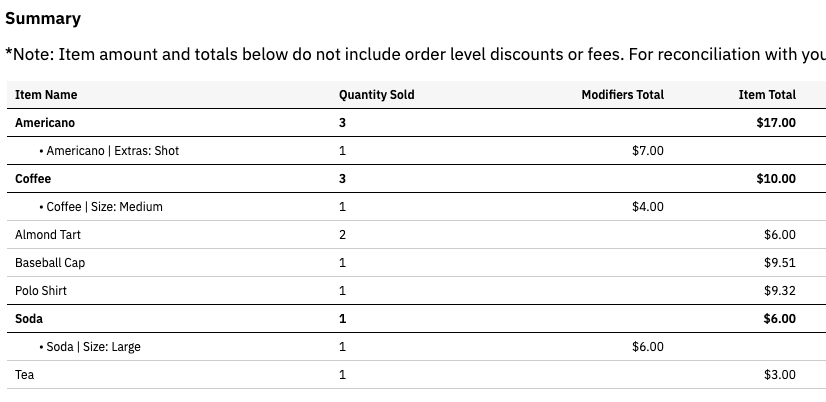Click the $7.00 modifiers total value

coord(647,151)
